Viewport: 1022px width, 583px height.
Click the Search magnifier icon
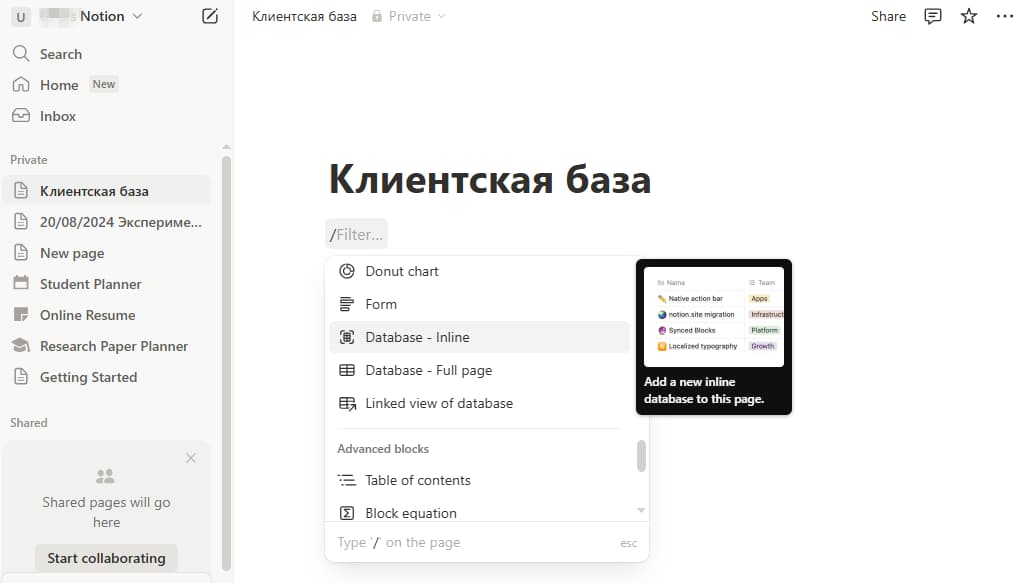[21, 53]
